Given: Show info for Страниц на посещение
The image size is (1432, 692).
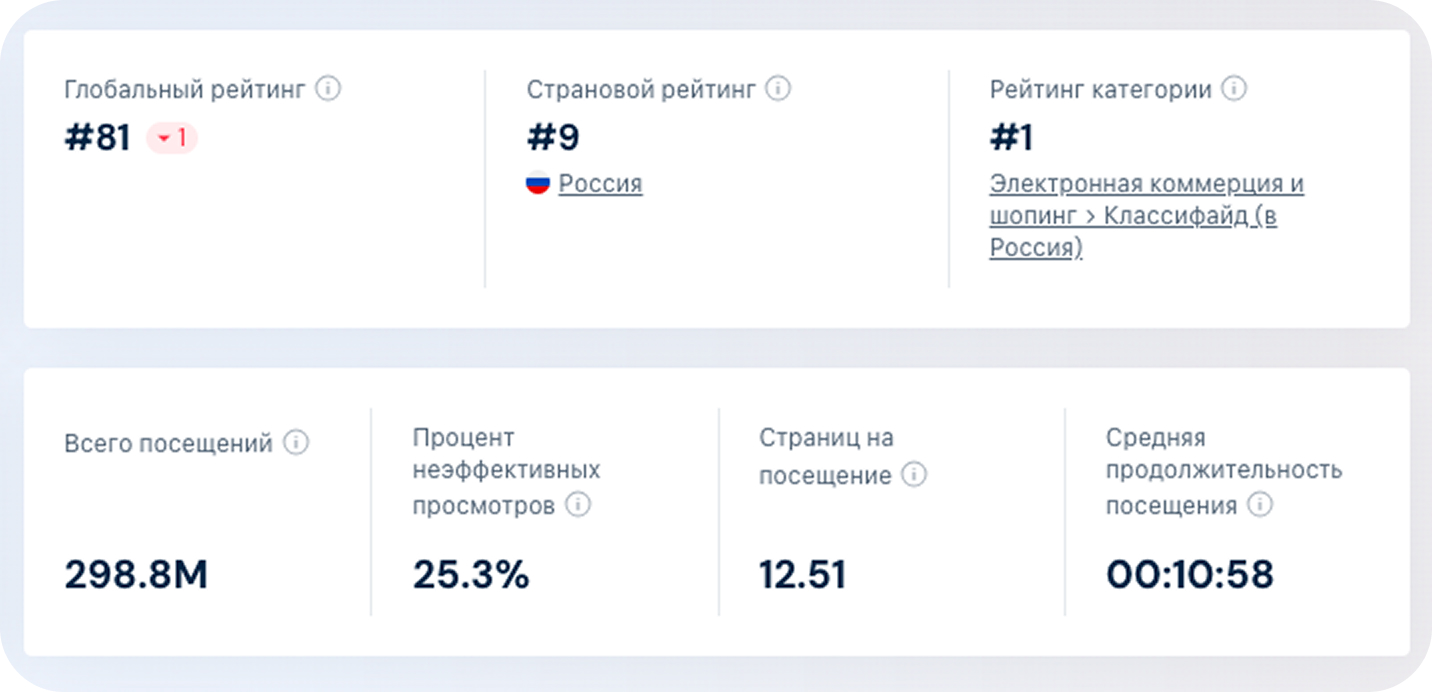Looking at the screenshot, I should (x=914, y=474).
